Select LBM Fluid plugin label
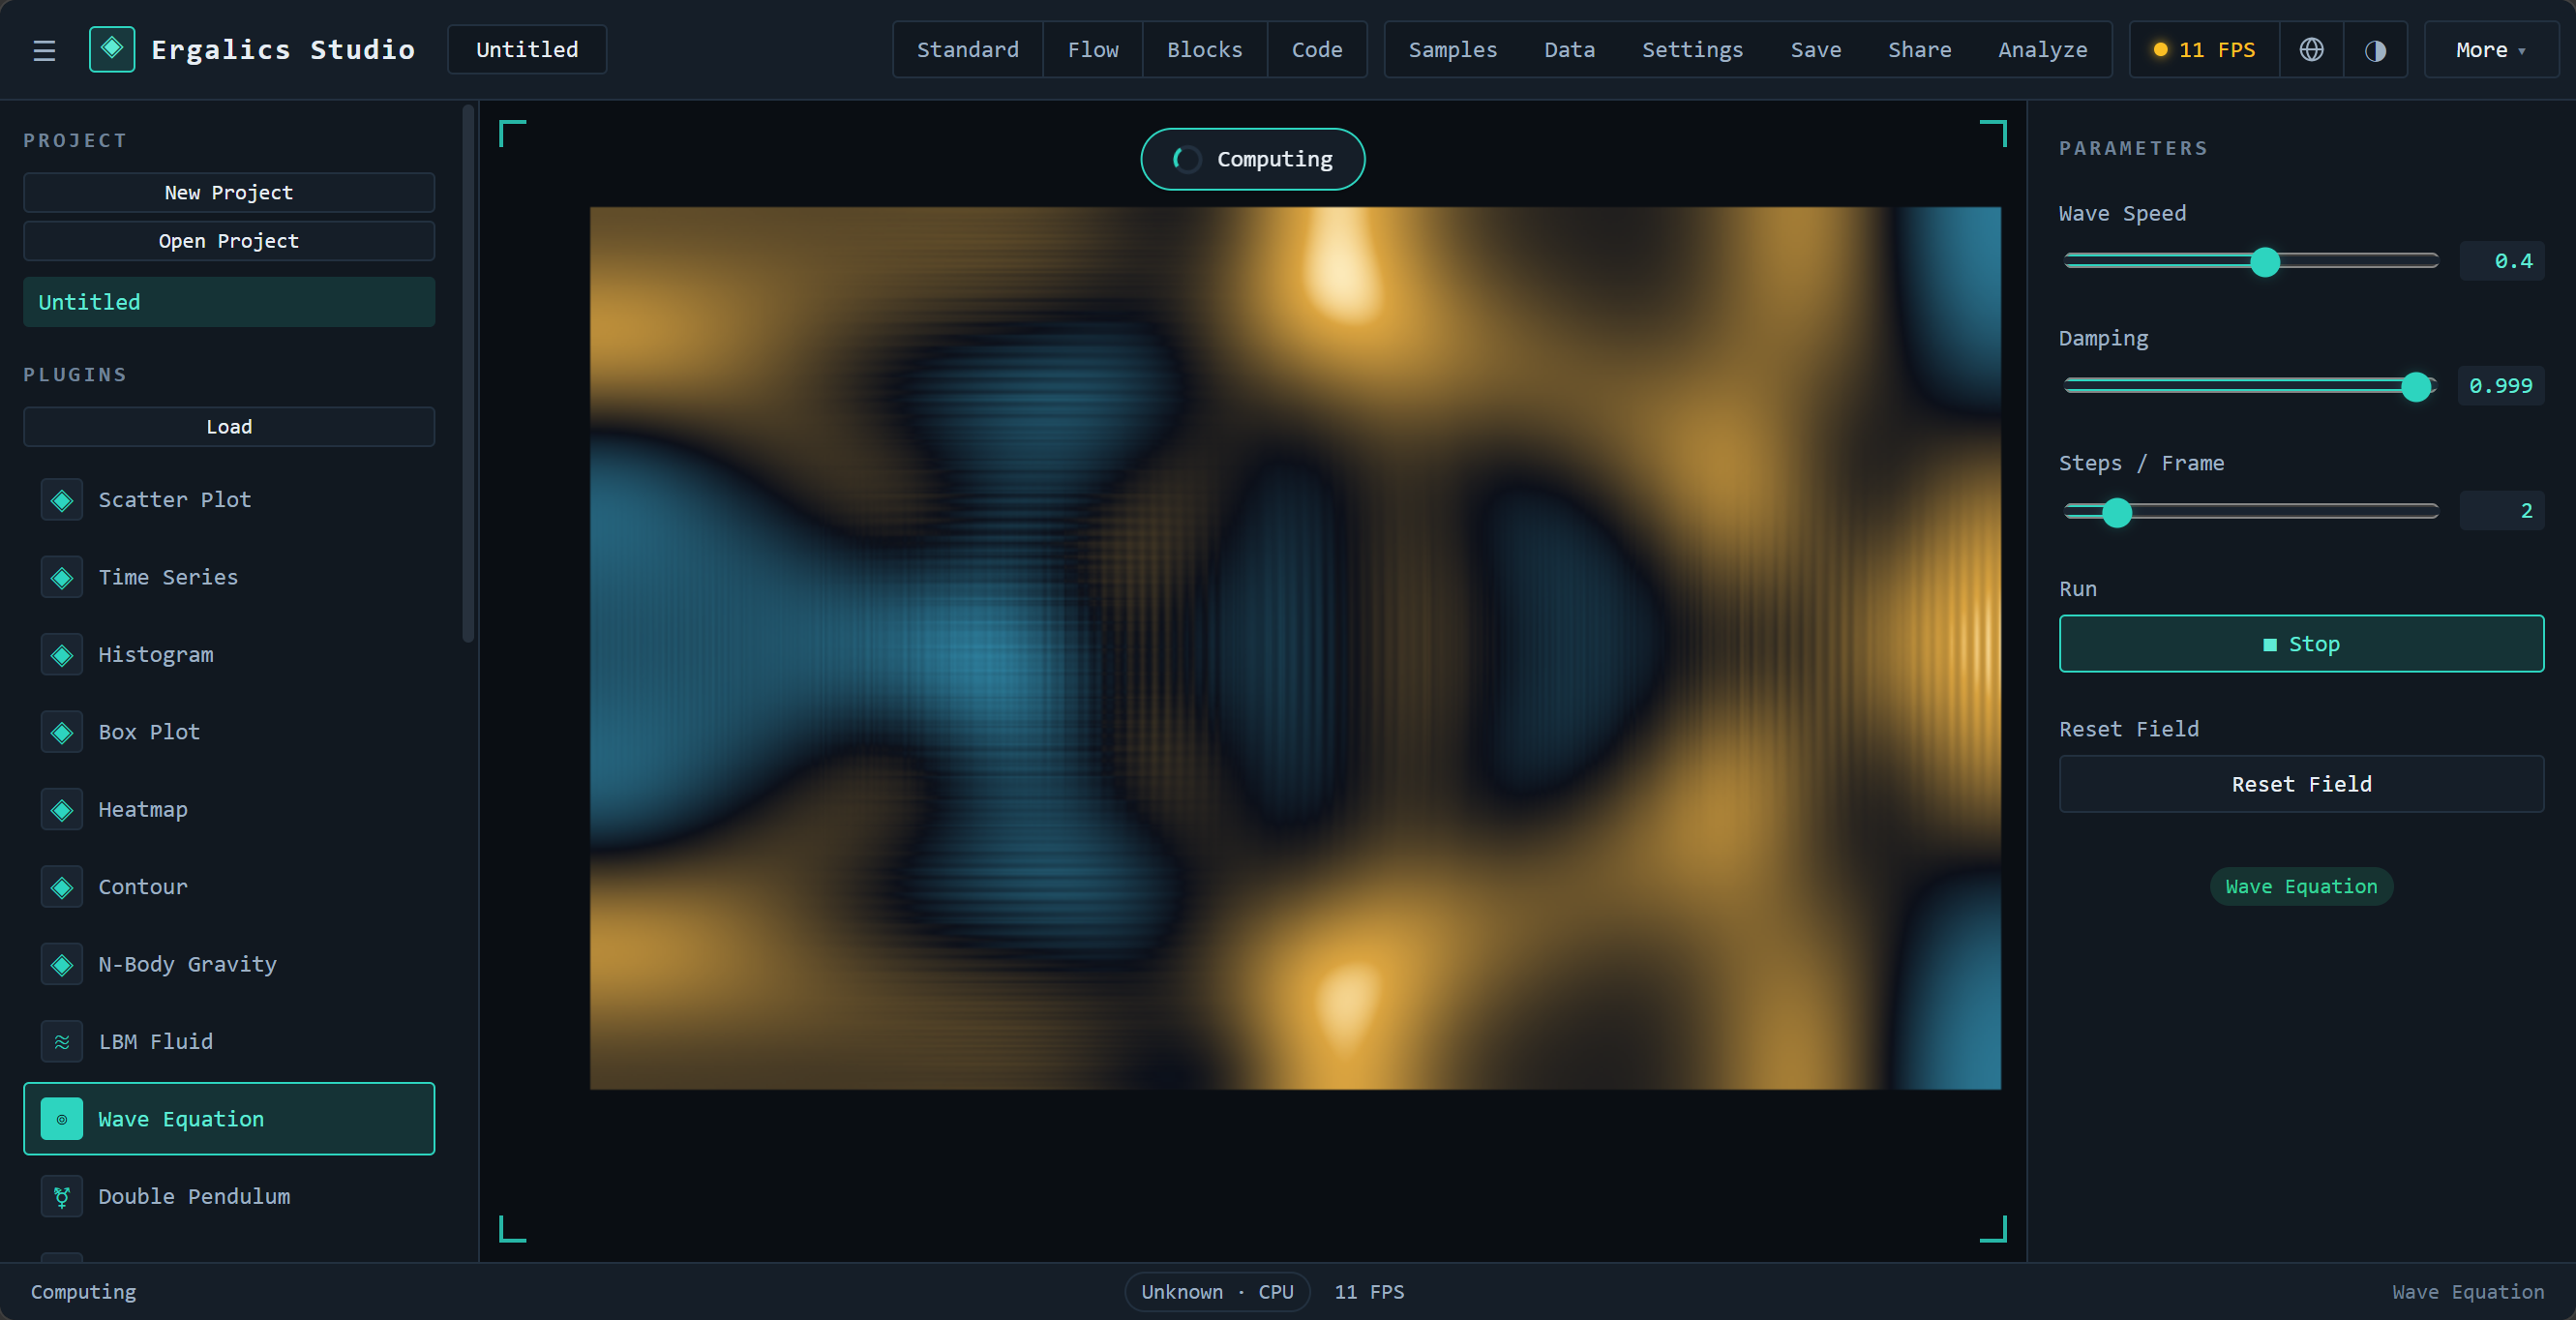 click(155, 1042)
